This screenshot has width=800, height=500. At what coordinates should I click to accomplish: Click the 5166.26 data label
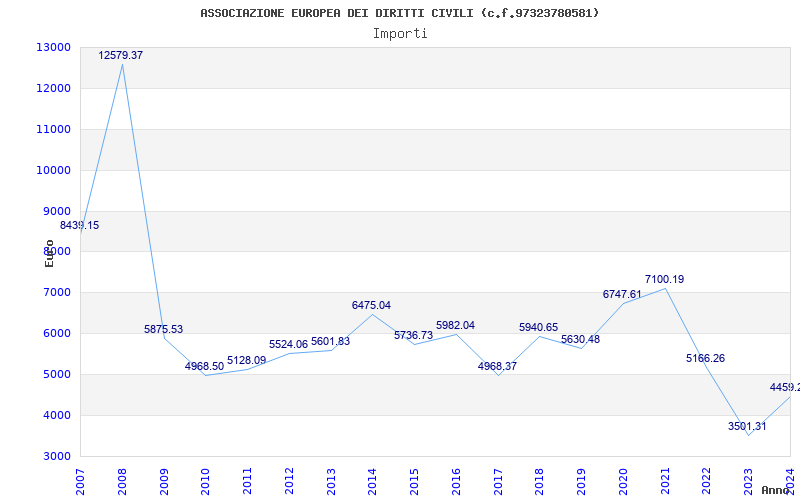tap(706, 359)
